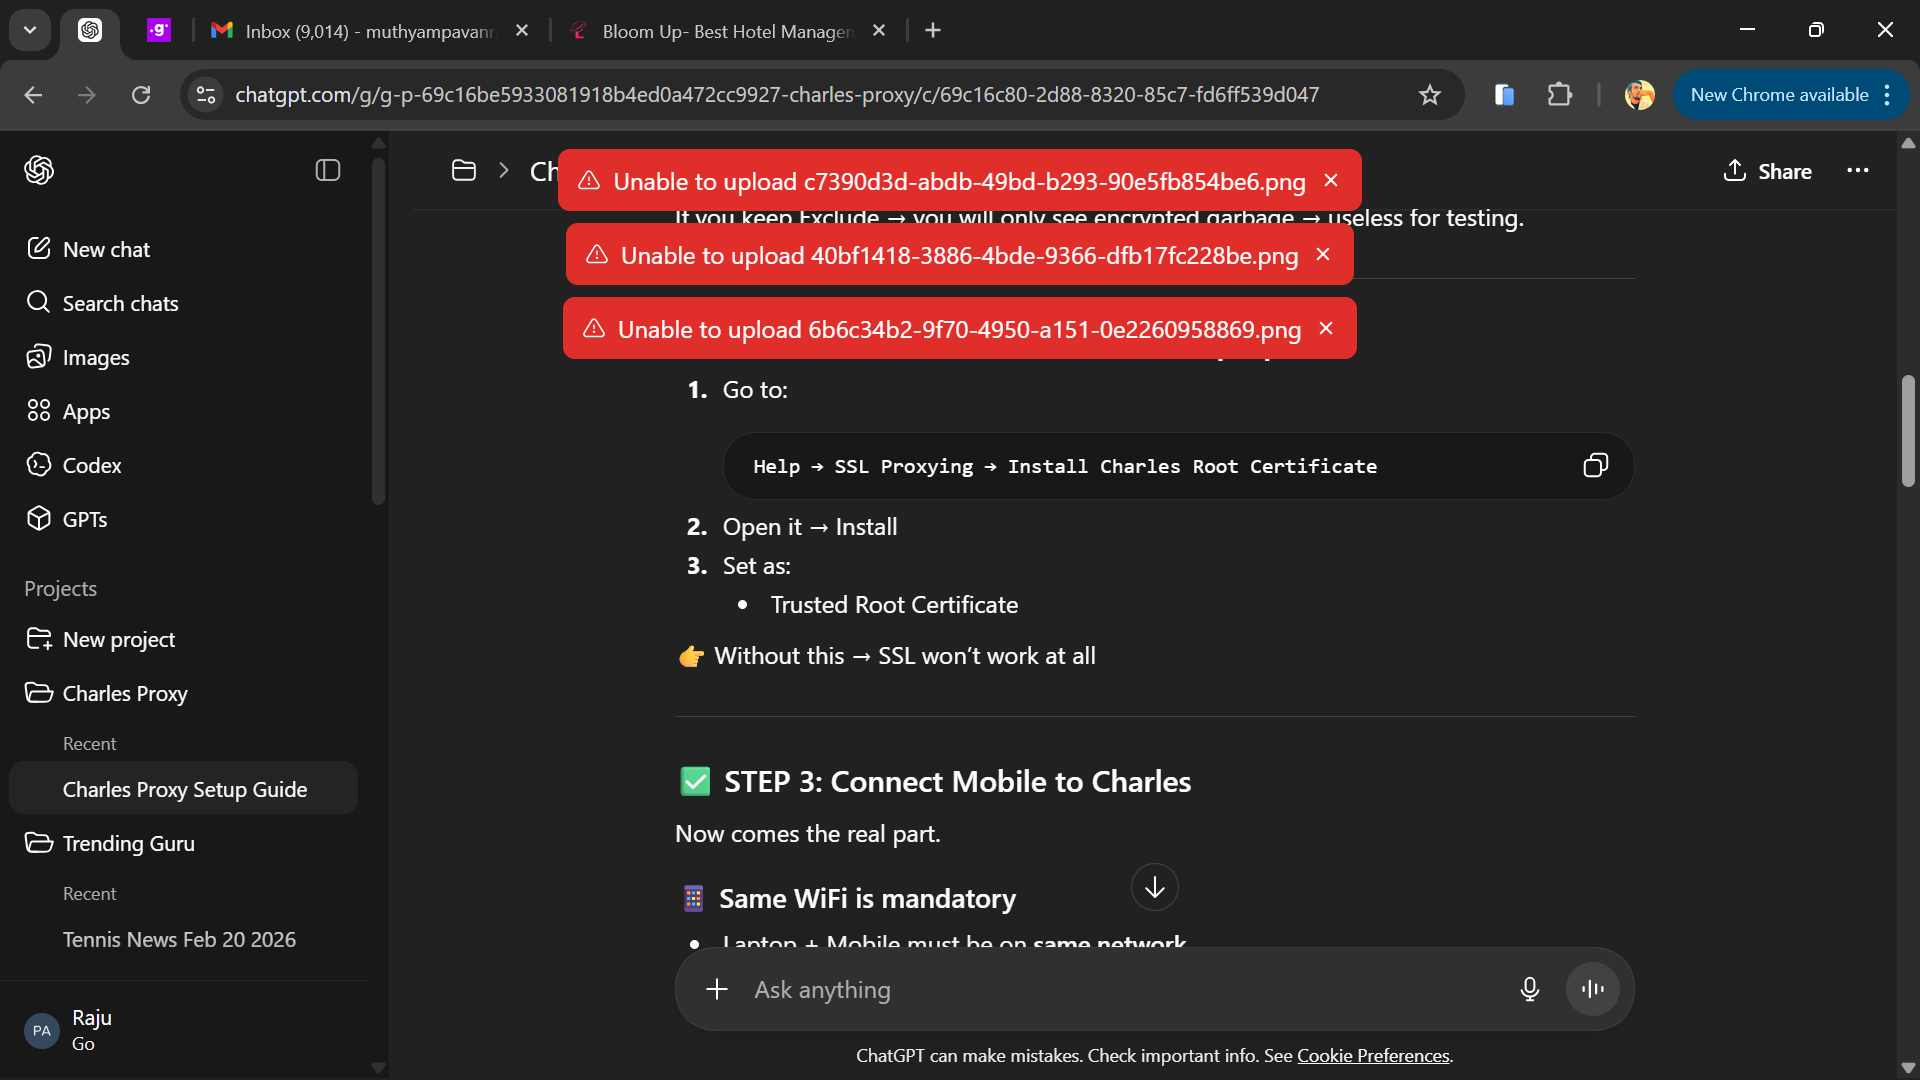
Task: Expand the tab search dropdown arrow
Action: [30, 30]
